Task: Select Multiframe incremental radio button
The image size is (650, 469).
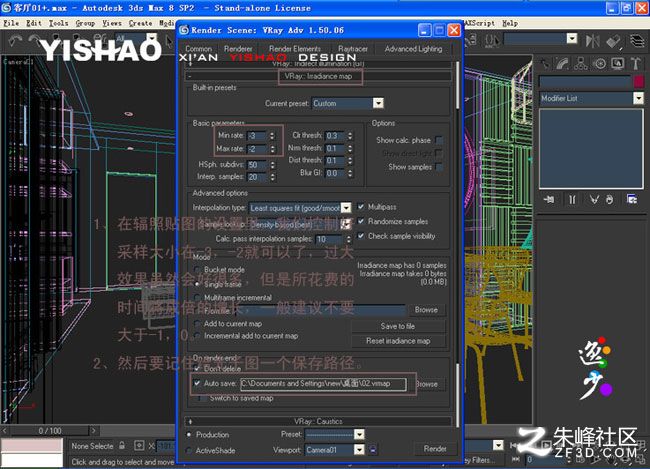Action: tap(197, 298)
